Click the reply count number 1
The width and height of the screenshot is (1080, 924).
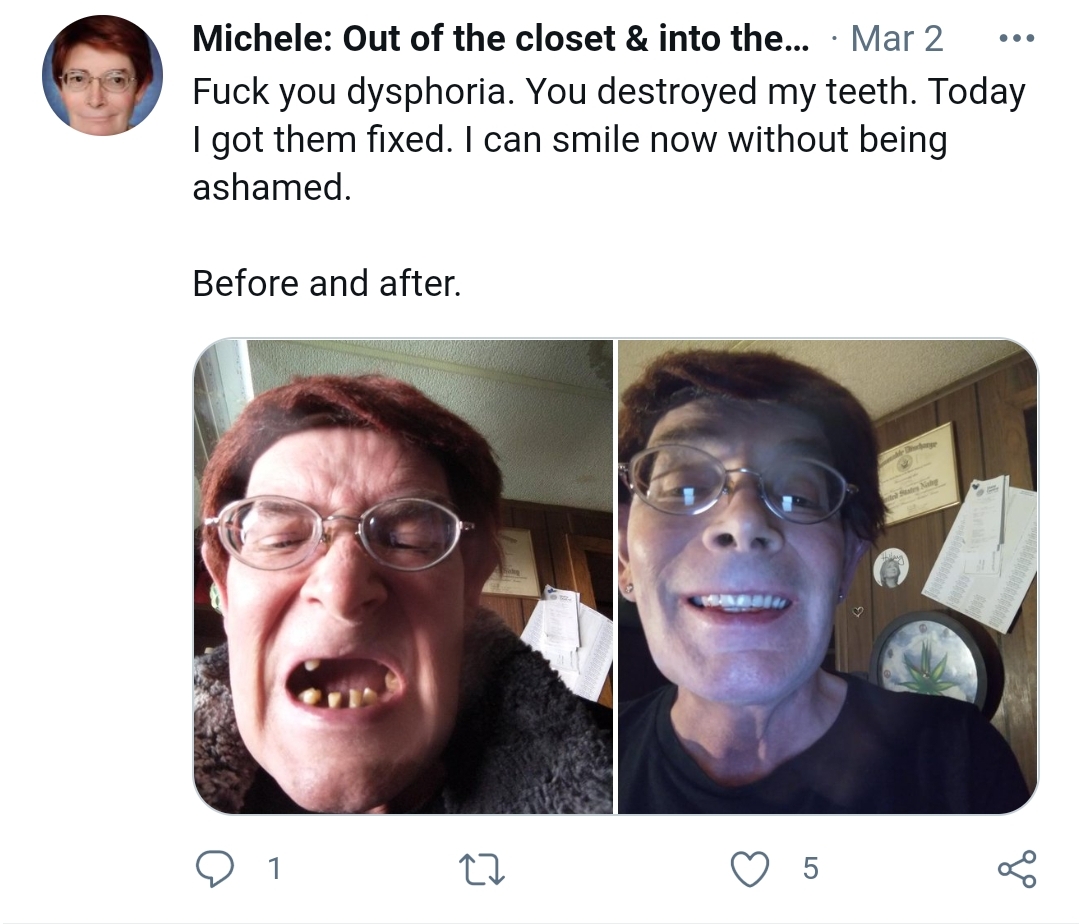click(x=274, y=869)
